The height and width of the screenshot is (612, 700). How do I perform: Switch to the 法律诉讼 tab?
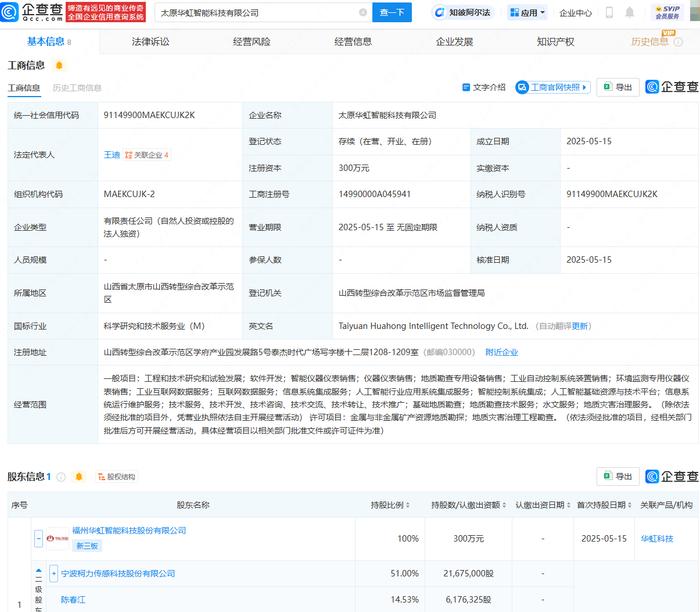tap(150, 42)
